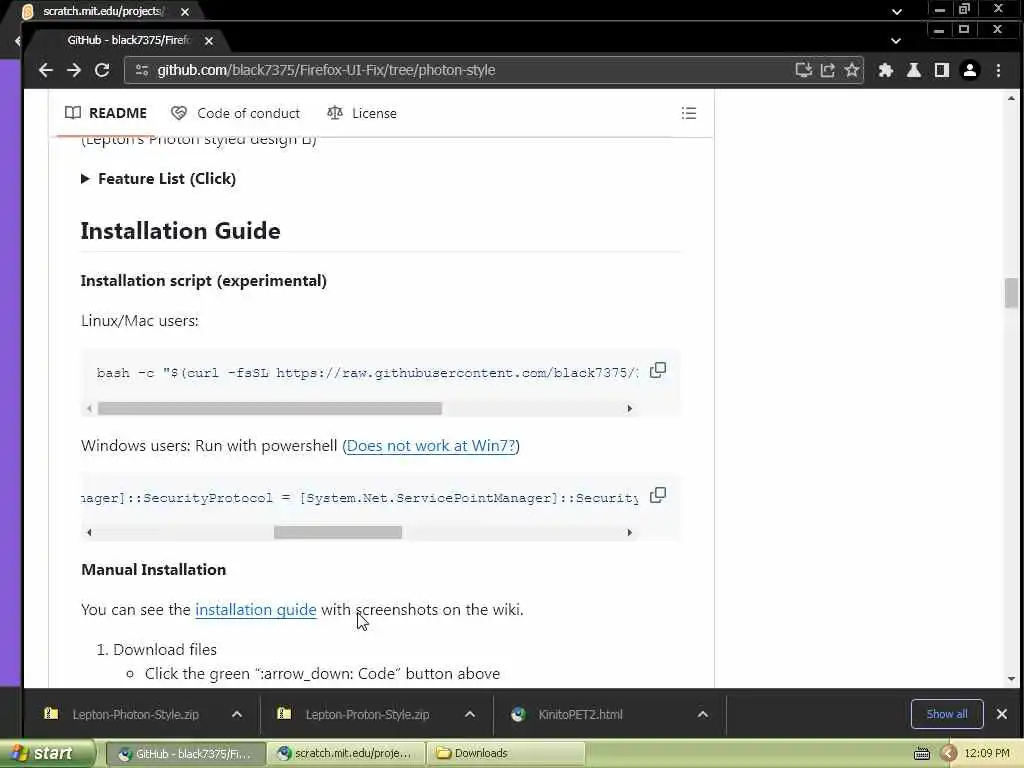
Task: Click the install app icon in address bar
Action: [803, 71]
